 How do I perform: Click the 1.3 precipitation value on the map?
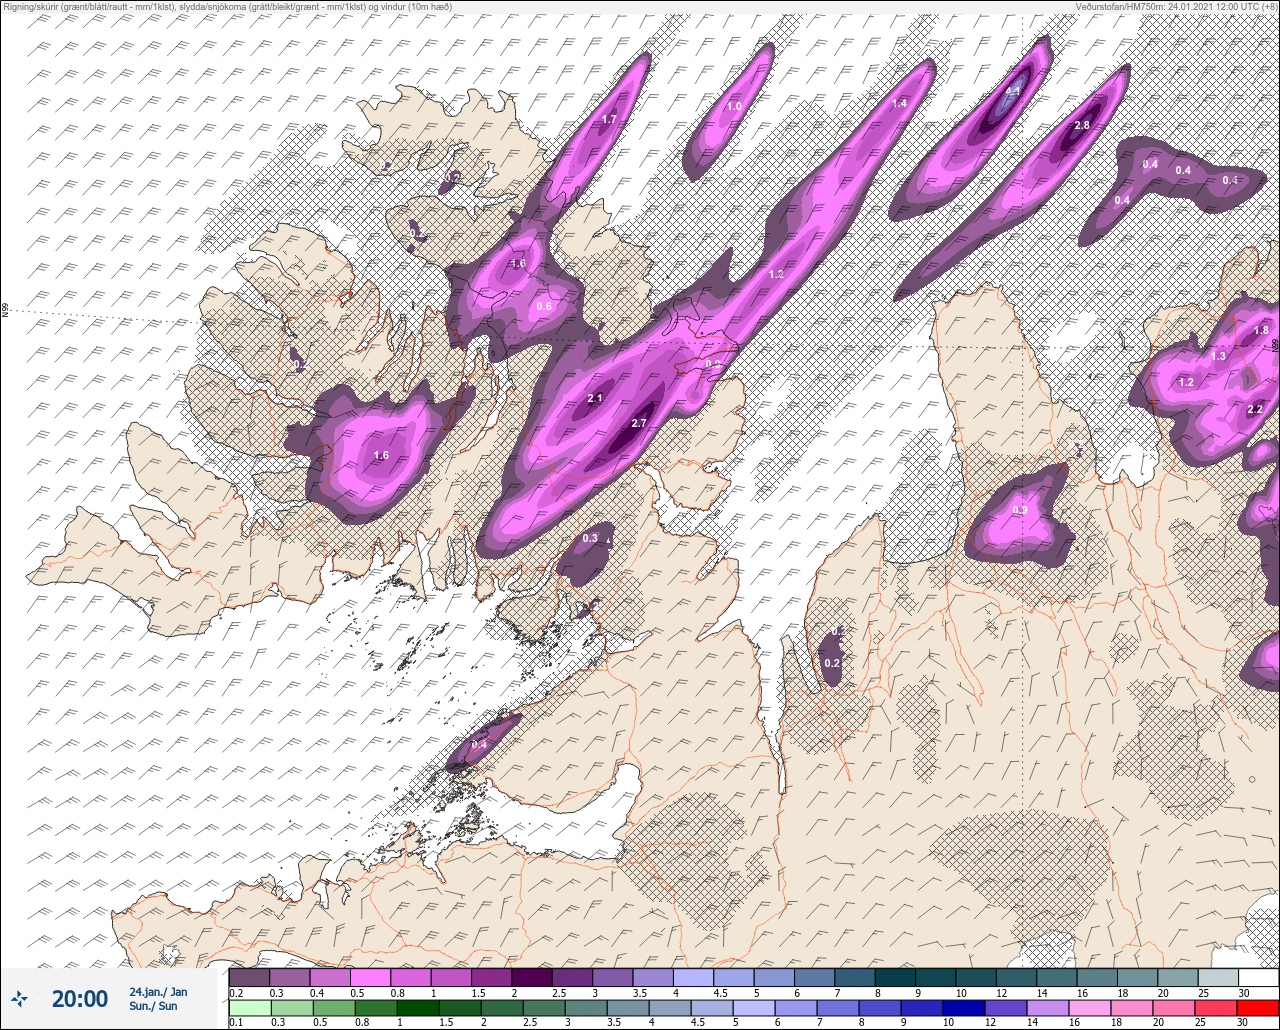click(x=1218, y=356)
